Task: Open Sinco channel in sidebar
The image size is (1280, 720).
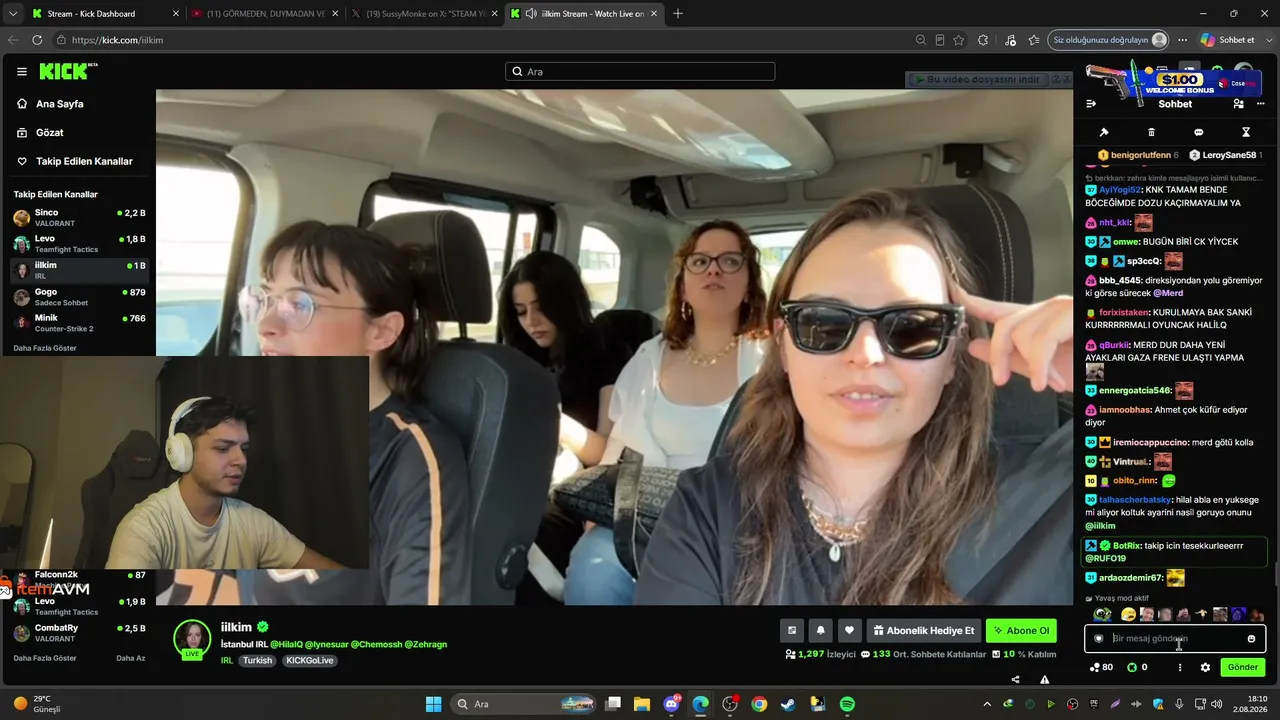Action: point(78,217)
